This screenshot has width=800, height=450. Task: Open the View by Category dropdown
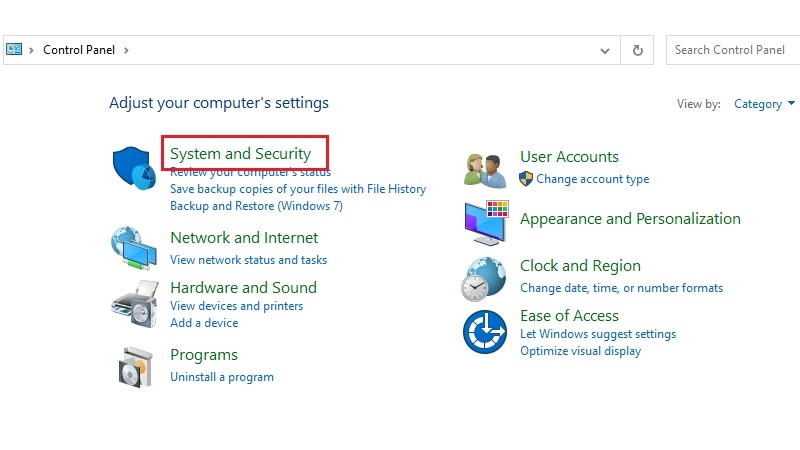(x=764, y=103)
